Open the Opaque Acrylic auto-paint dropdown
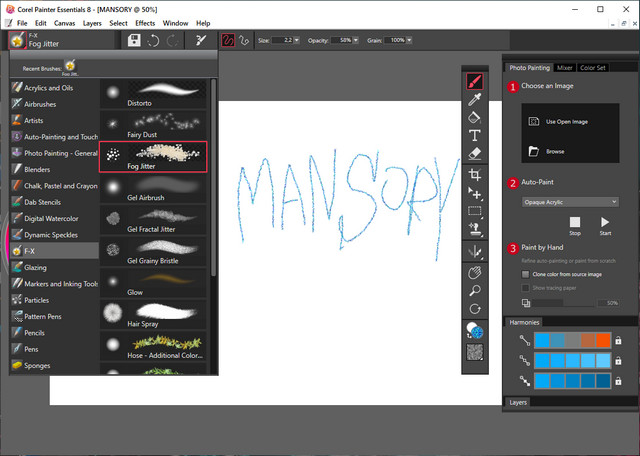Viewport: 640px width, 456px height. coord(570,201)
